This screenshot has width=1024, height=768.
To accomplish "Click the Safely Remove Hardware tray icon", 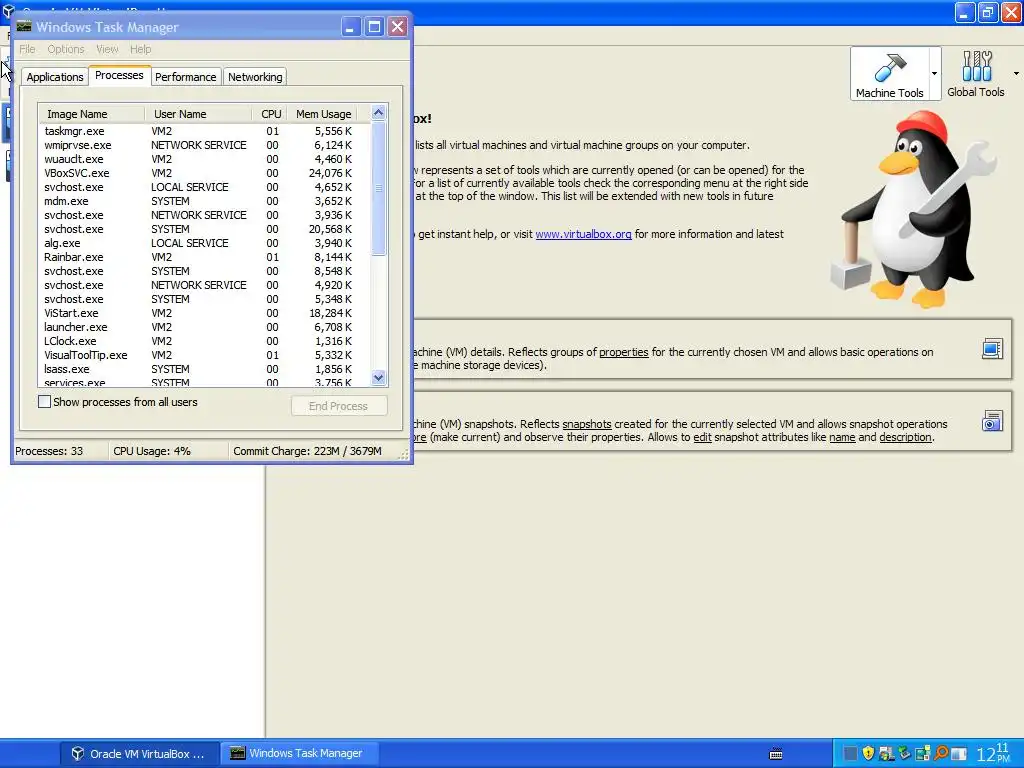I will click(x=904, y=754).
